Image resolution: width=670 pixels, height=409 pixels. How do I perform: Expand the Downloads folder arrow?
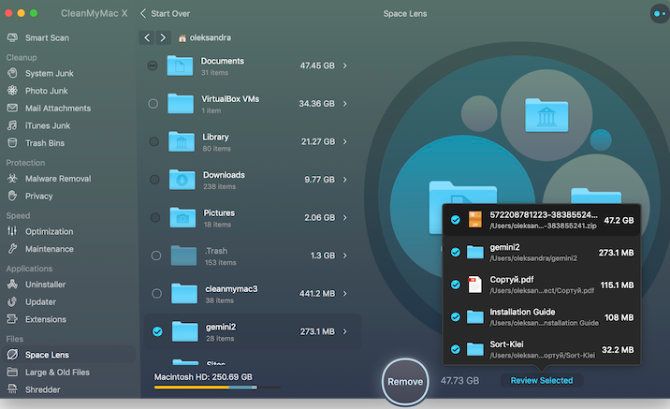(345, 180)
